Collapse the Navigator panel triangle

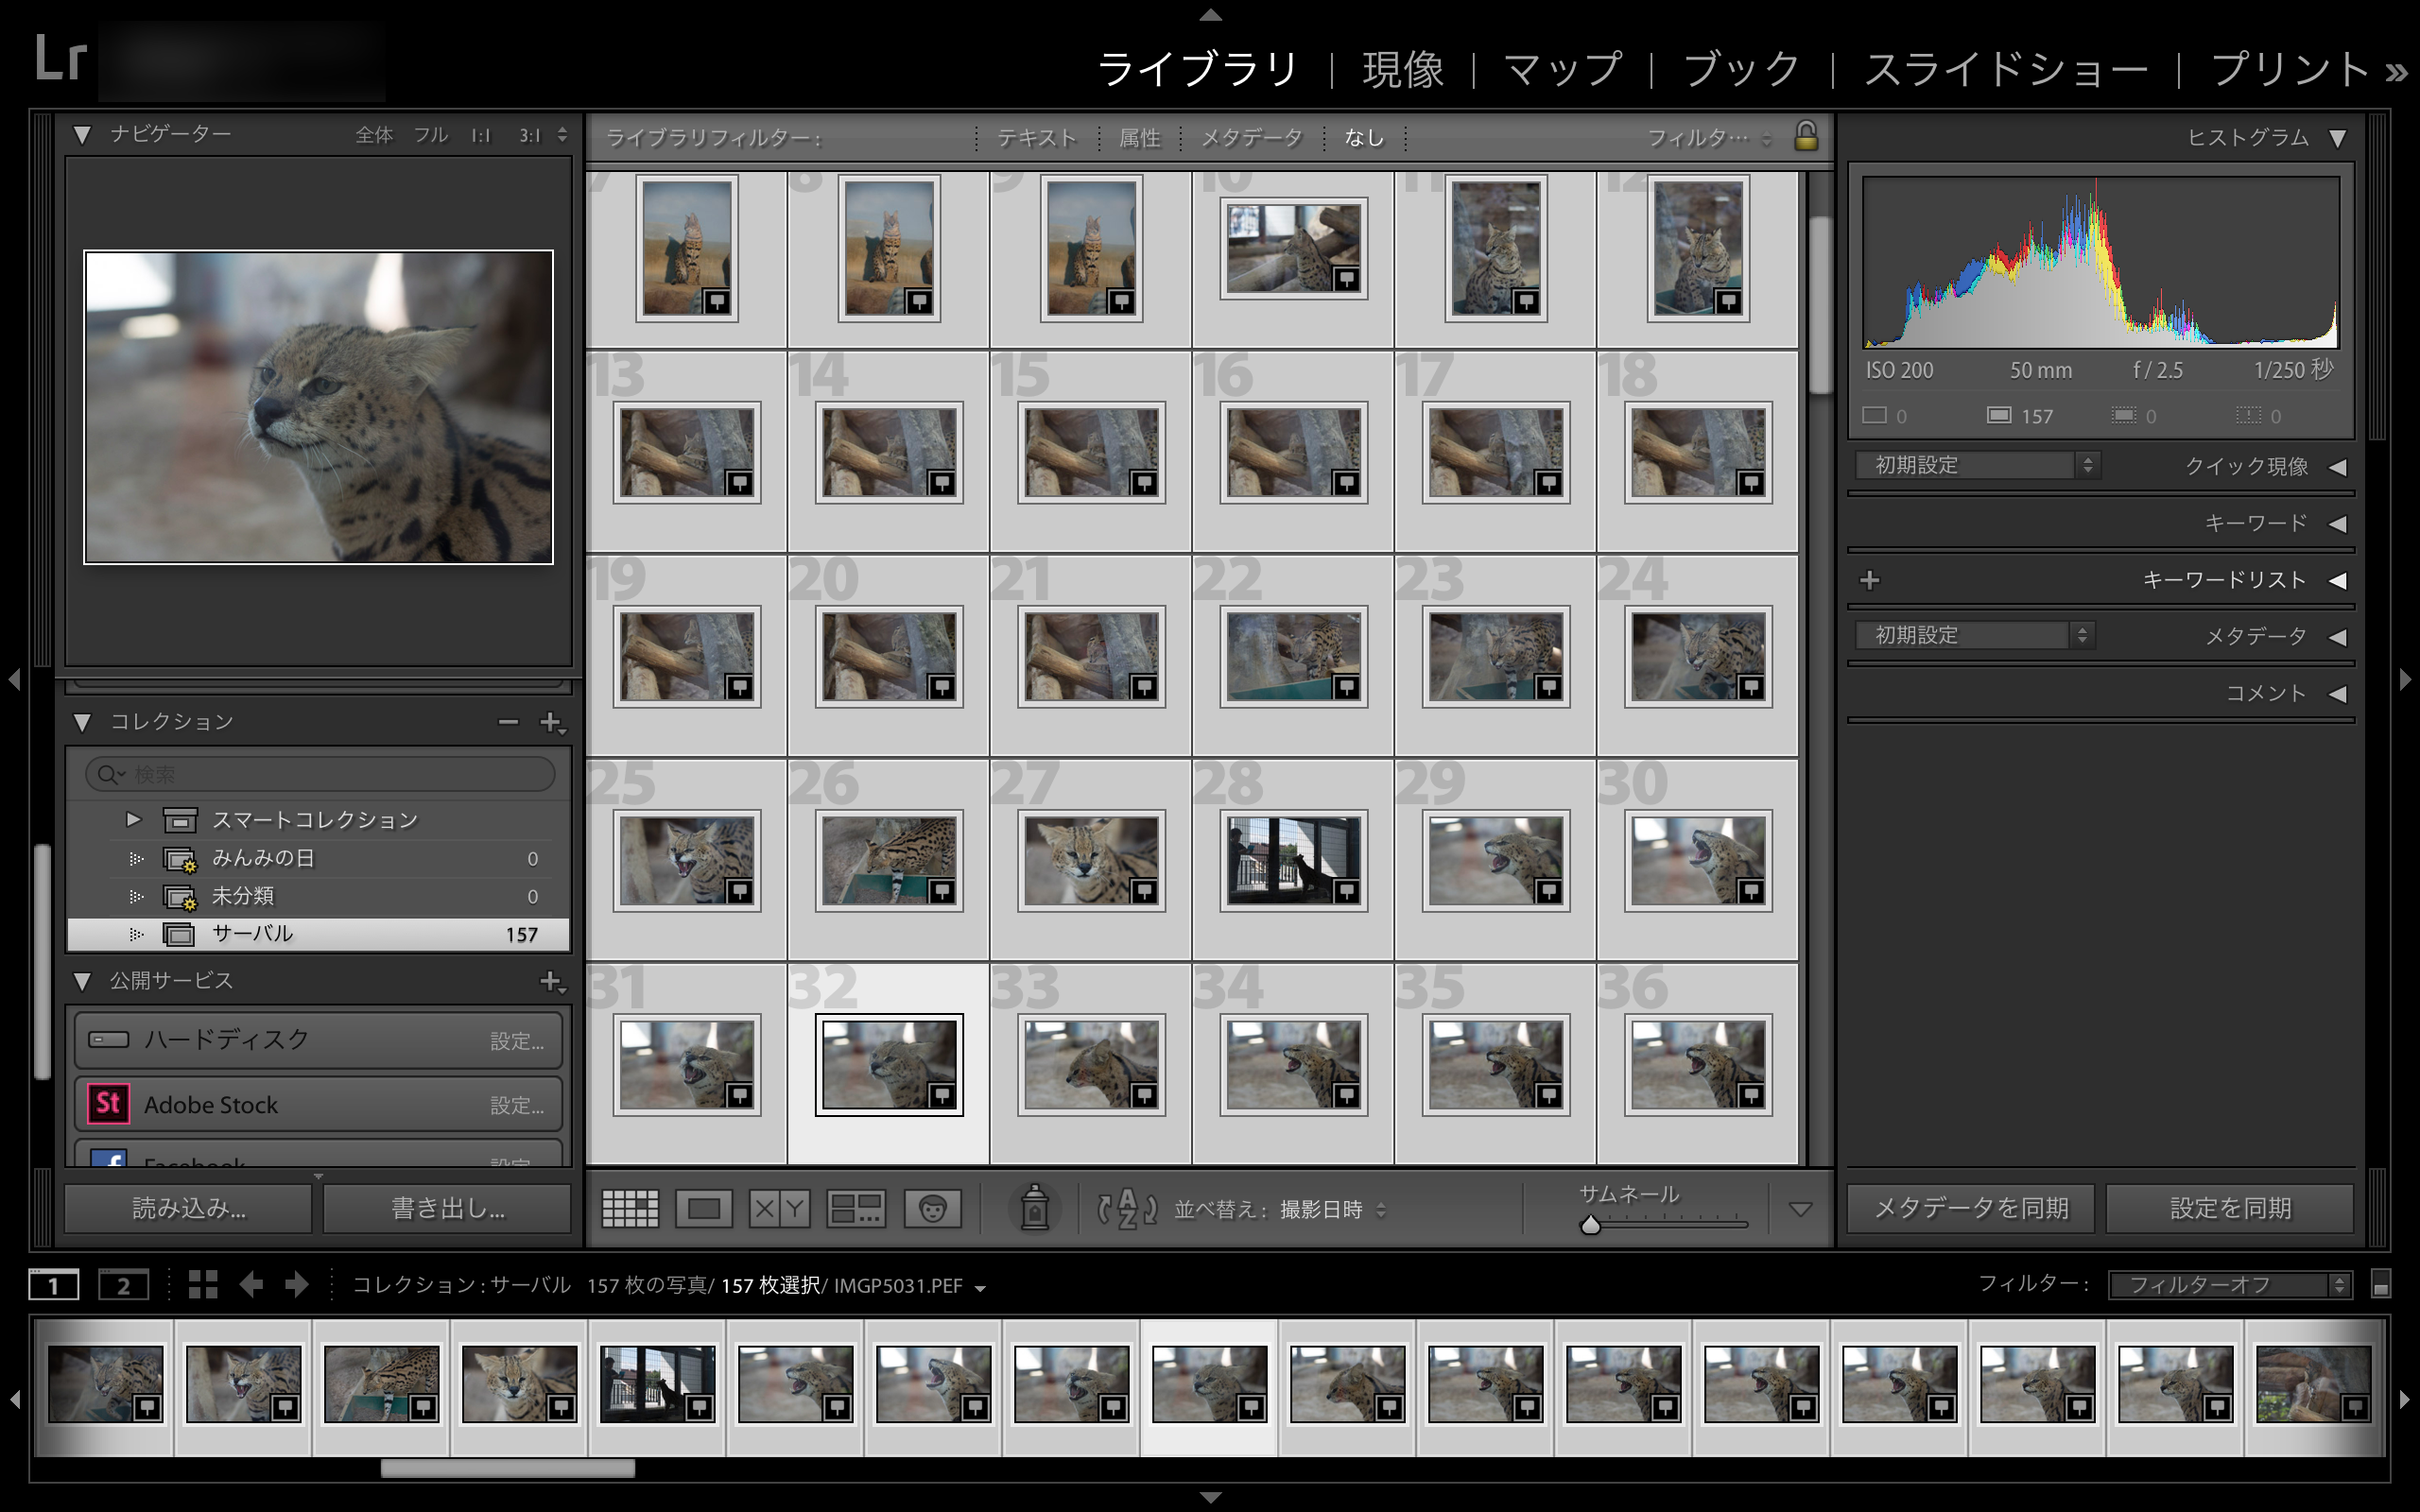tap(83, 134)
